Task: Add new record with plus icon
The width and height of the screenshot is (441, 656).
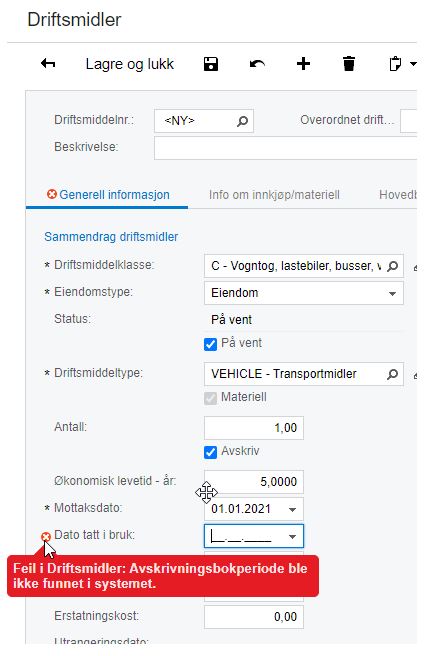Action: 303,64
